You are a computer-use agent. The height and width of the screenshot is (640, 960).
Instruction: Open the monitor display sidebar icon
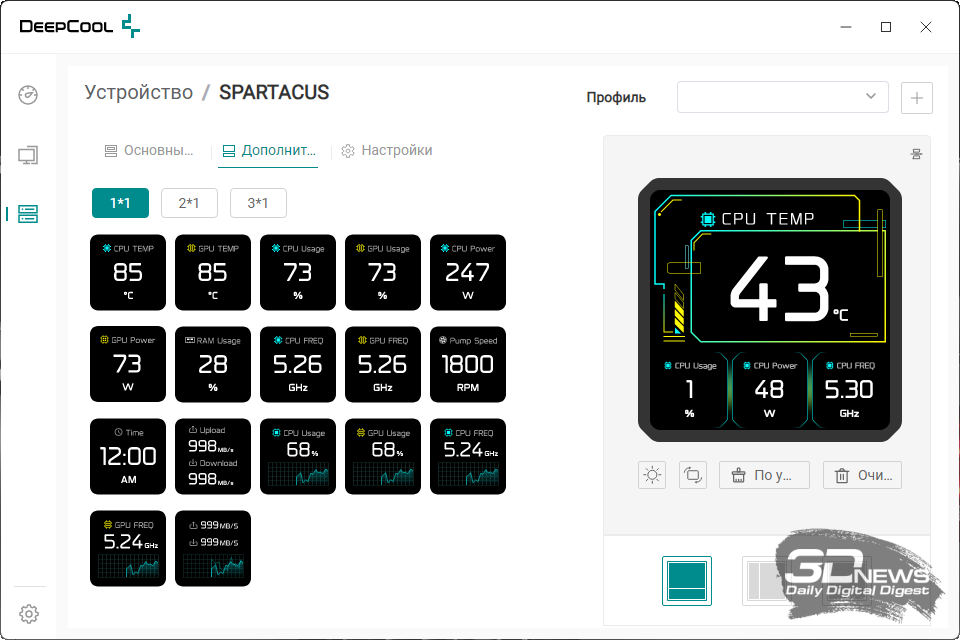[28, 155]
